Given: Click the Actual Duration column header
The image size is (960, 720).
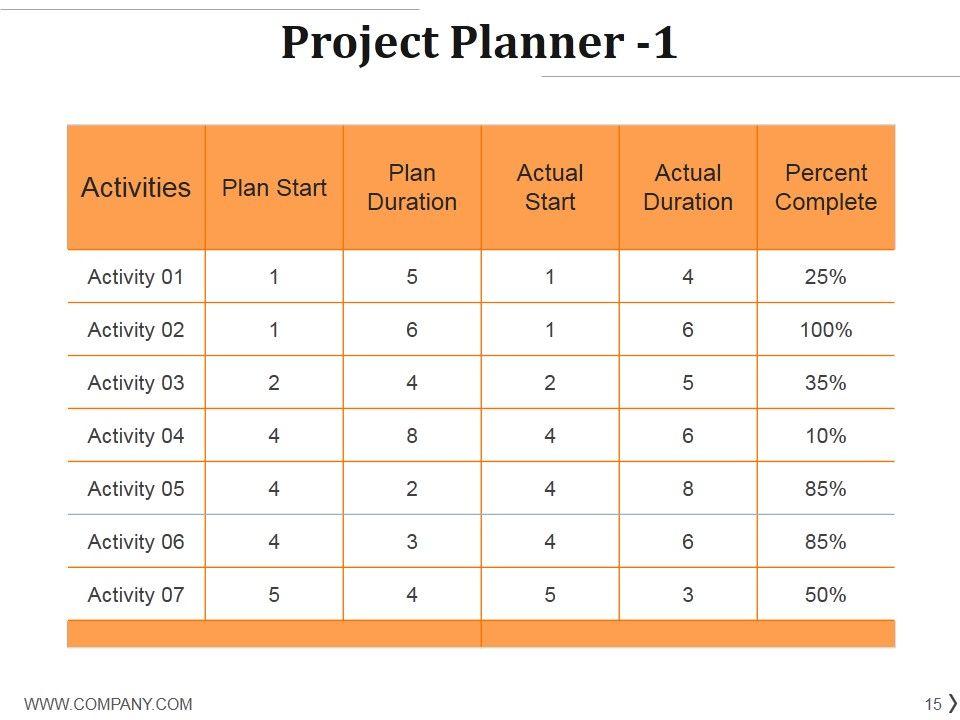Looking at the screenshot, I should coord(688,188).
